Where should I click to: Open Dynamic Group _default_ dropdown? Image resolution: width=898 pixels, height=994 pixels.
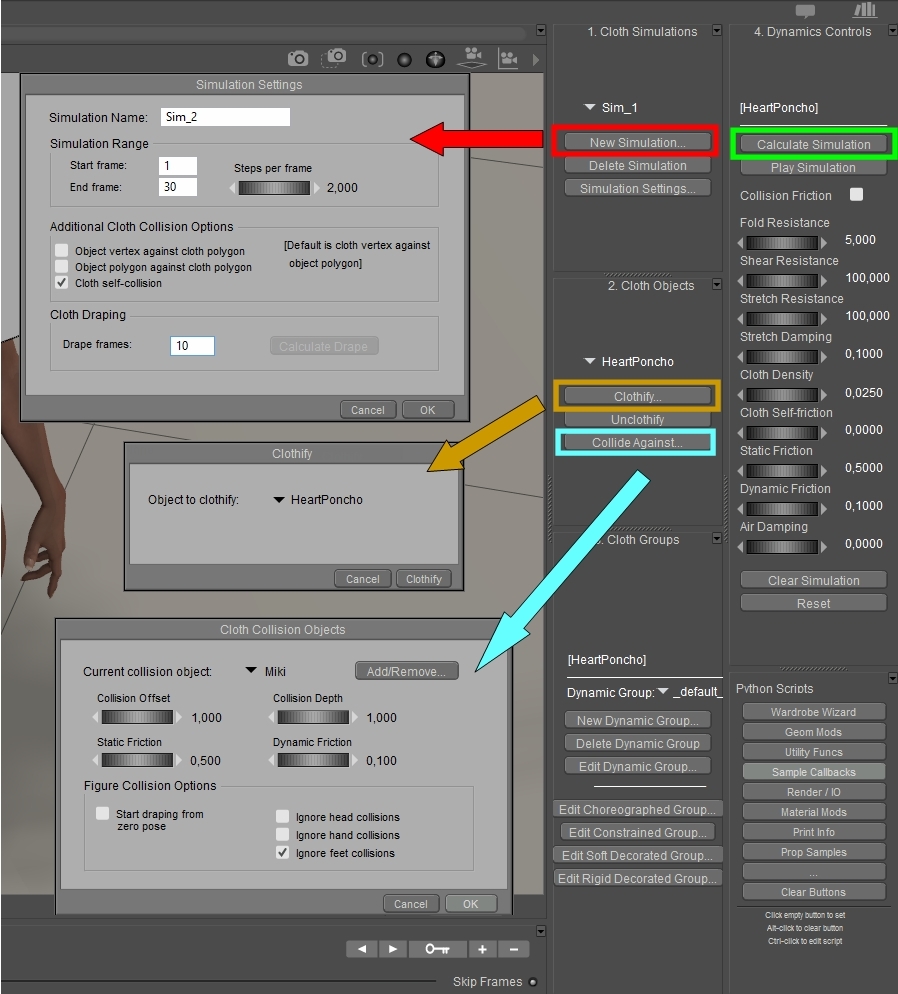[689, 692]
